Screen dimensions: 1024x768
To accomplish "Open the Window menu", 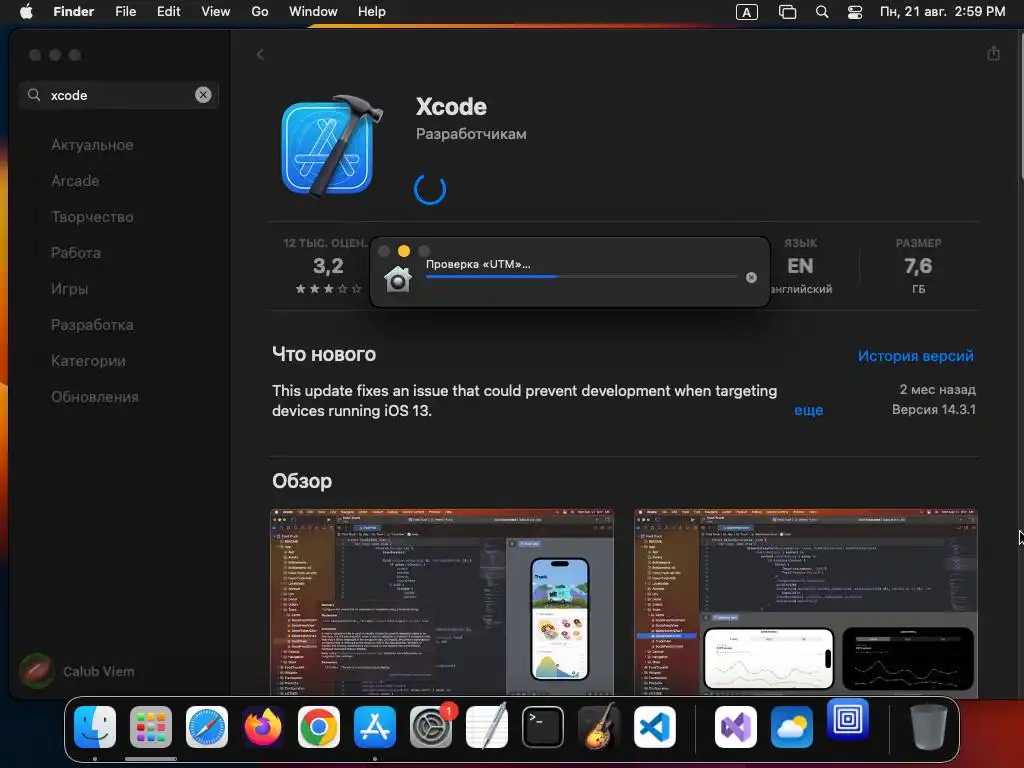I will [x=313, y=12].
